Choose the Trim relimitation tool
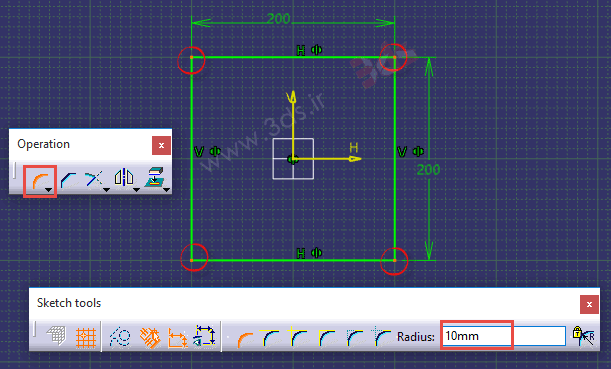 94,179
